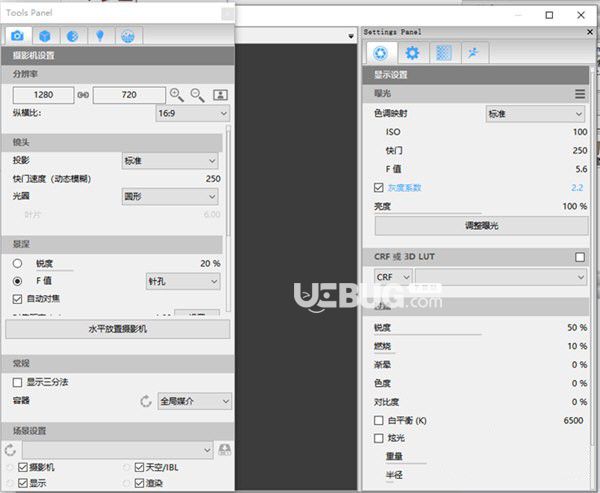Click the Tools Panel vertical scrollbar
600x493 pixels.
pos(228,218)
